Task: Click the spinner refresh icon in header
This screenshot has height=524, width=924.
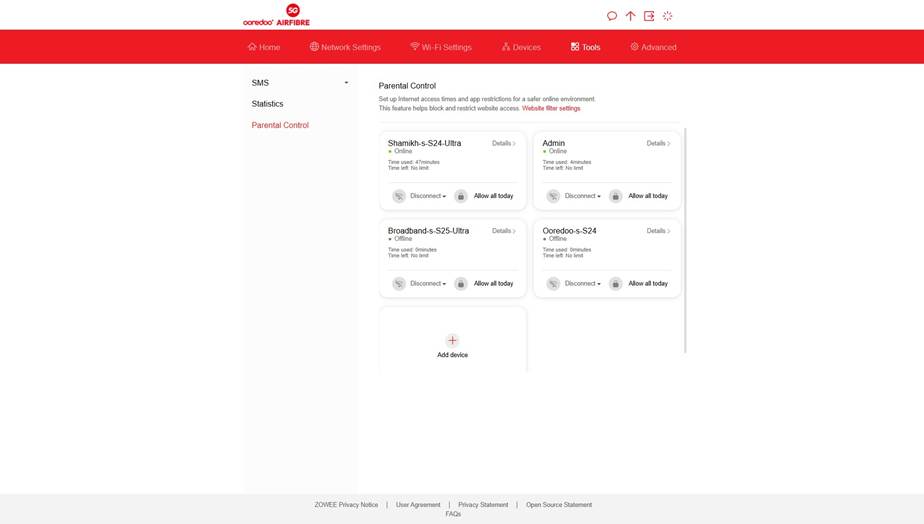Action: (667, 16)
